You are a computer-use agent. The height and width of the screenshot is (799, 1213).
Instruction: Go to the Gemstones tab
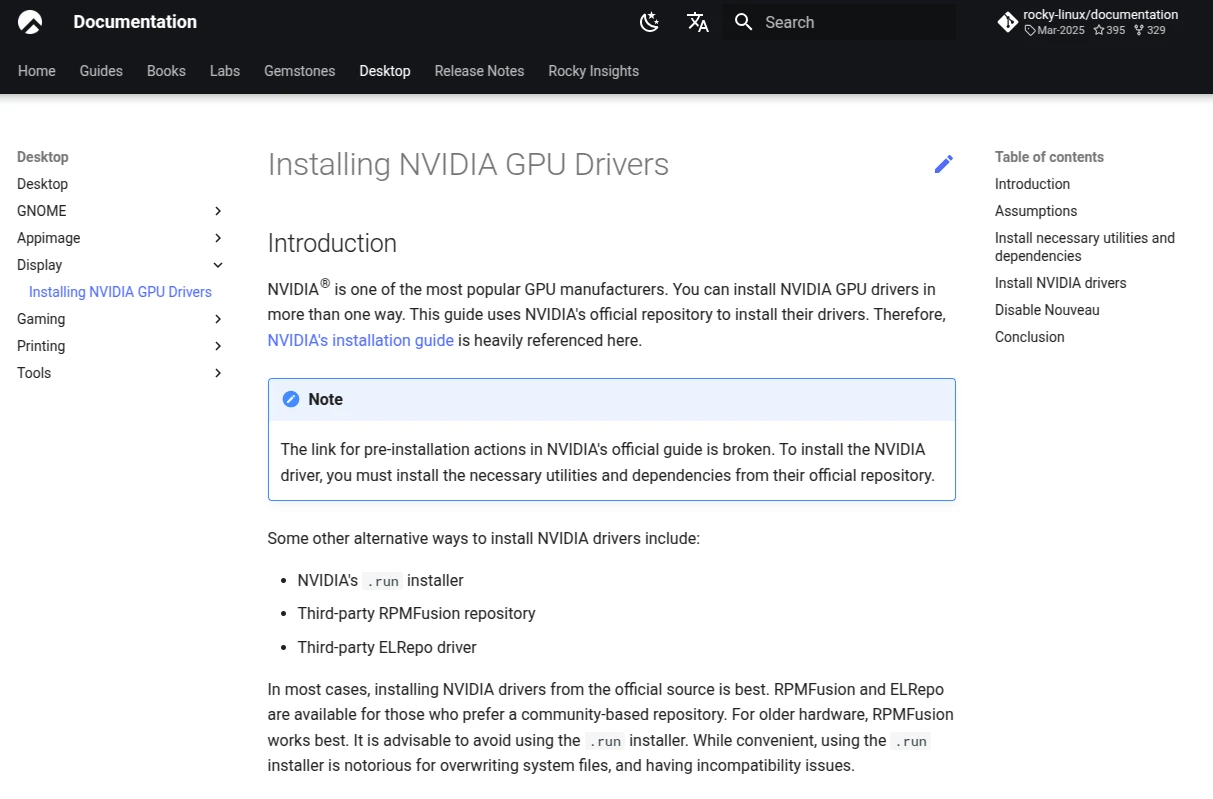(x=299, y=71)
